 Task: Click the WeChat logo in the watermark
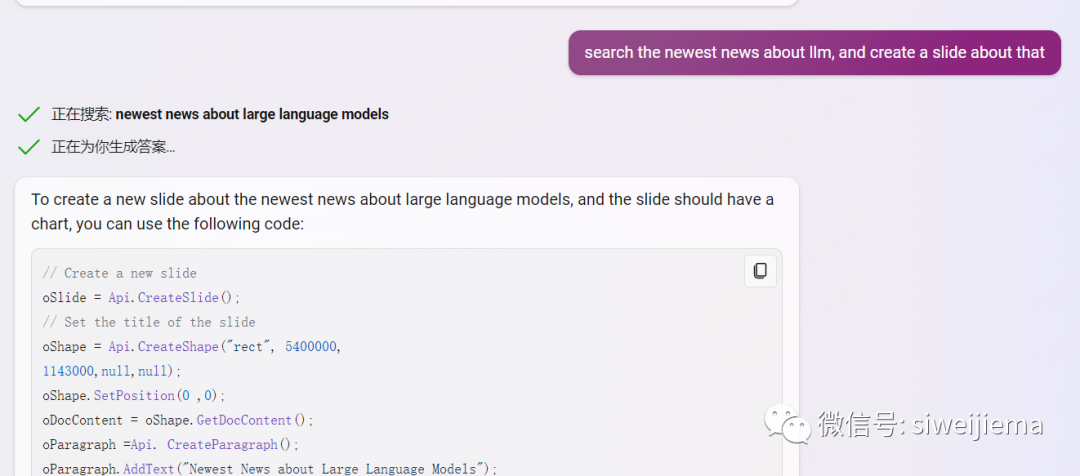pos(788,424)
